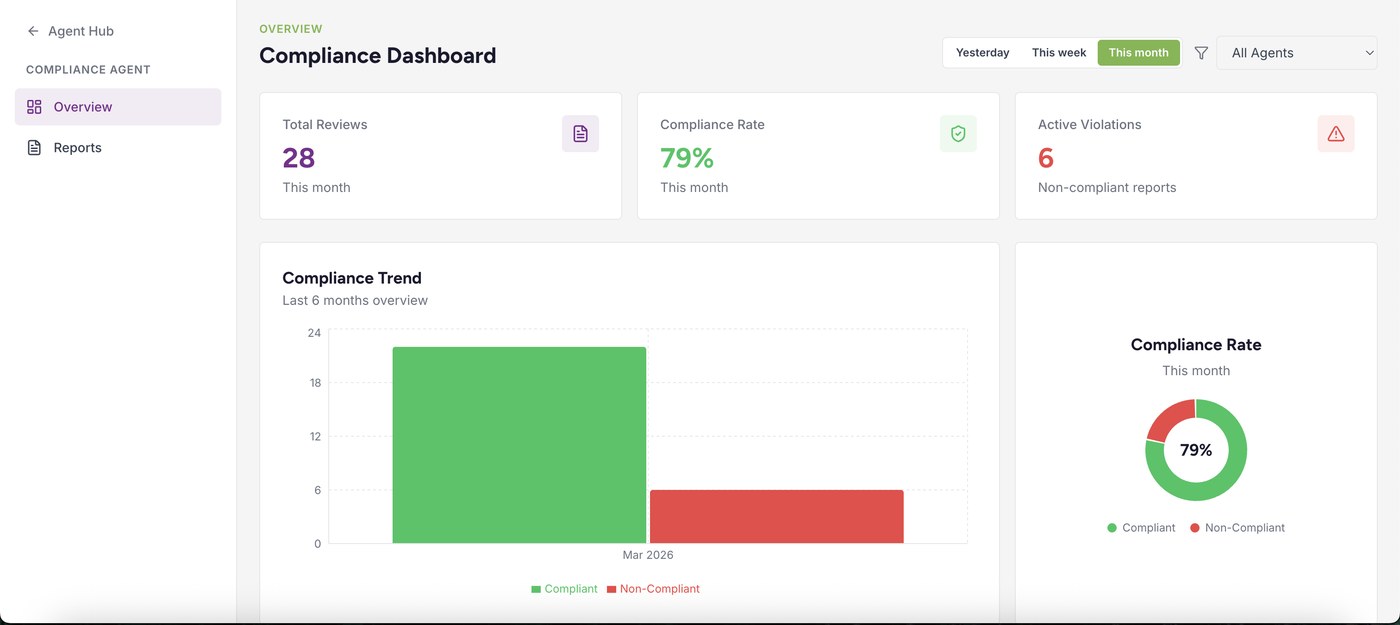Click the Compliance Trend heading
1400x625 pixels.
(x=352, y=278)
